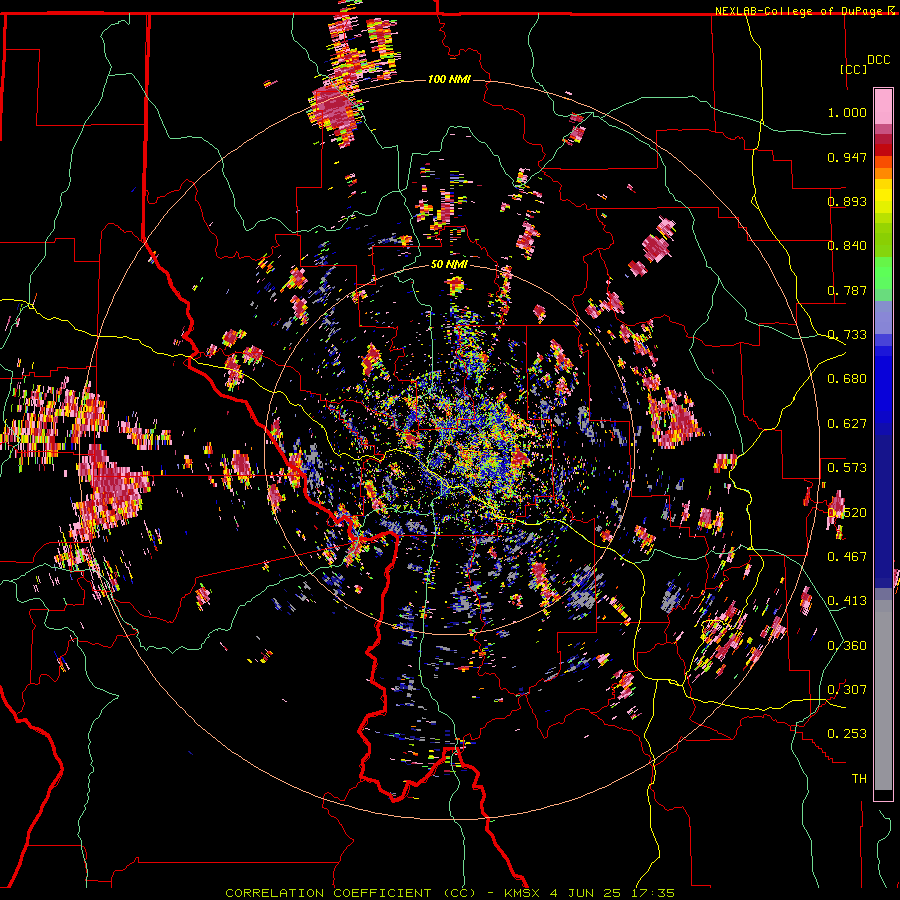Screen dimensions: 900x900
Task: Click the Correlation Coefficient KMSX caption text
Action: [450, 893]
